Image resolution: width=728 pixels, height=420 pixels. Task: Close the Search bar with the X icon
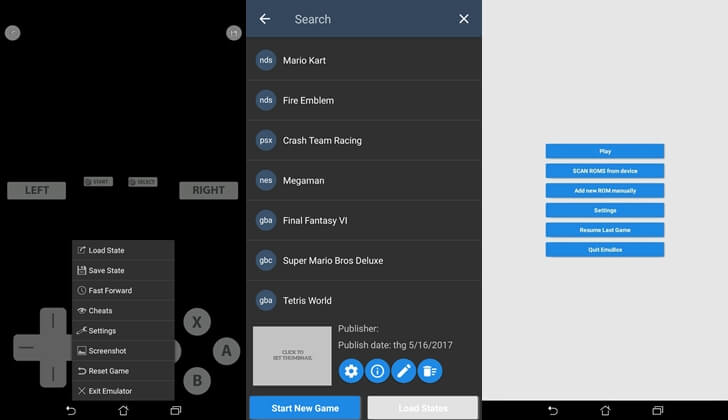click(463, 19)
